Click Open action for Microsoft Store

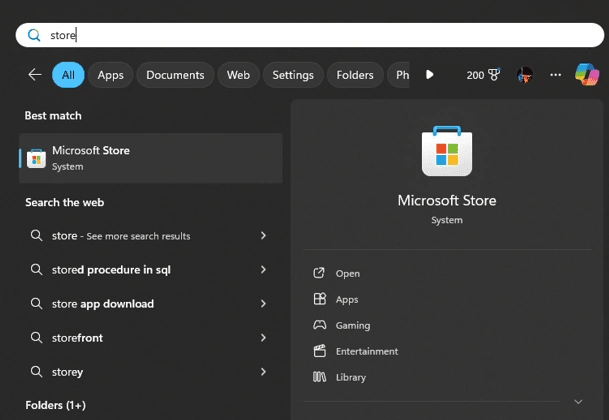348,274
